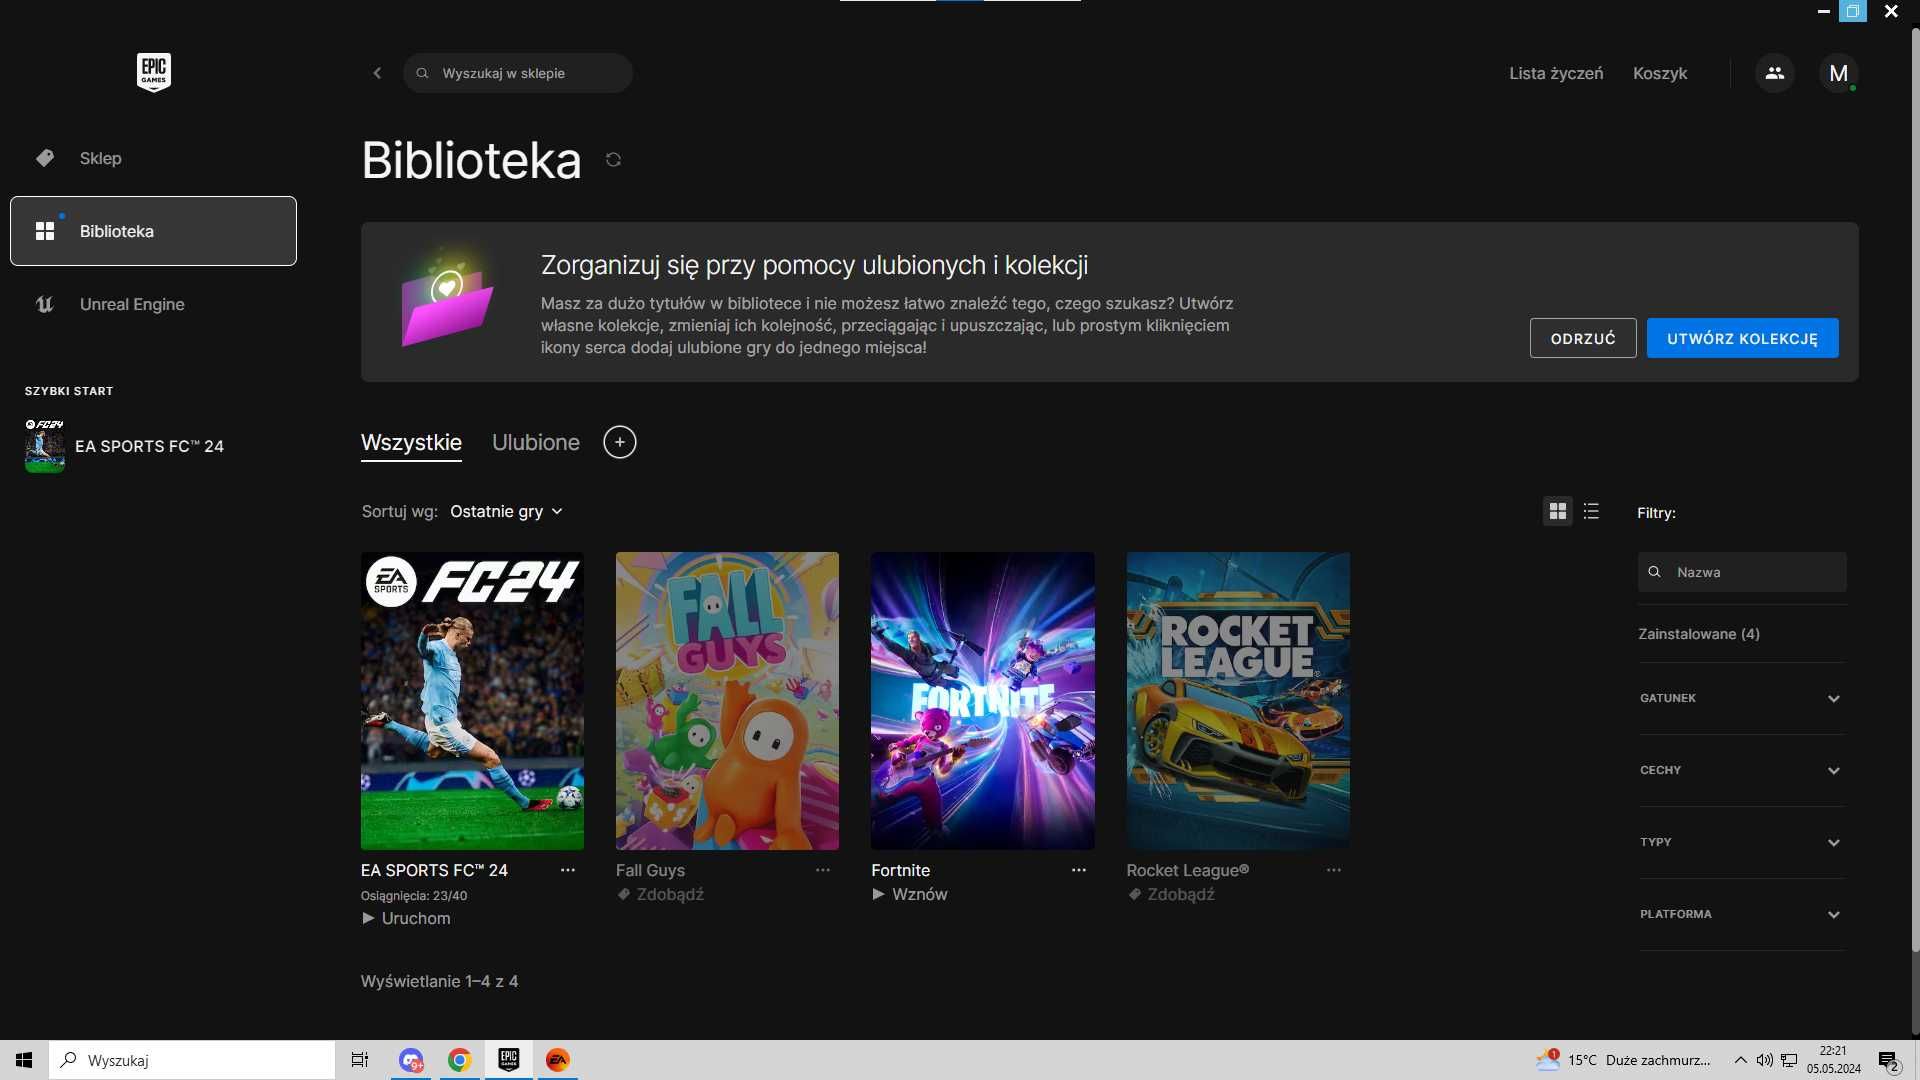Click the Epic Games logo
The image size is (1920, 1080).
153,73
